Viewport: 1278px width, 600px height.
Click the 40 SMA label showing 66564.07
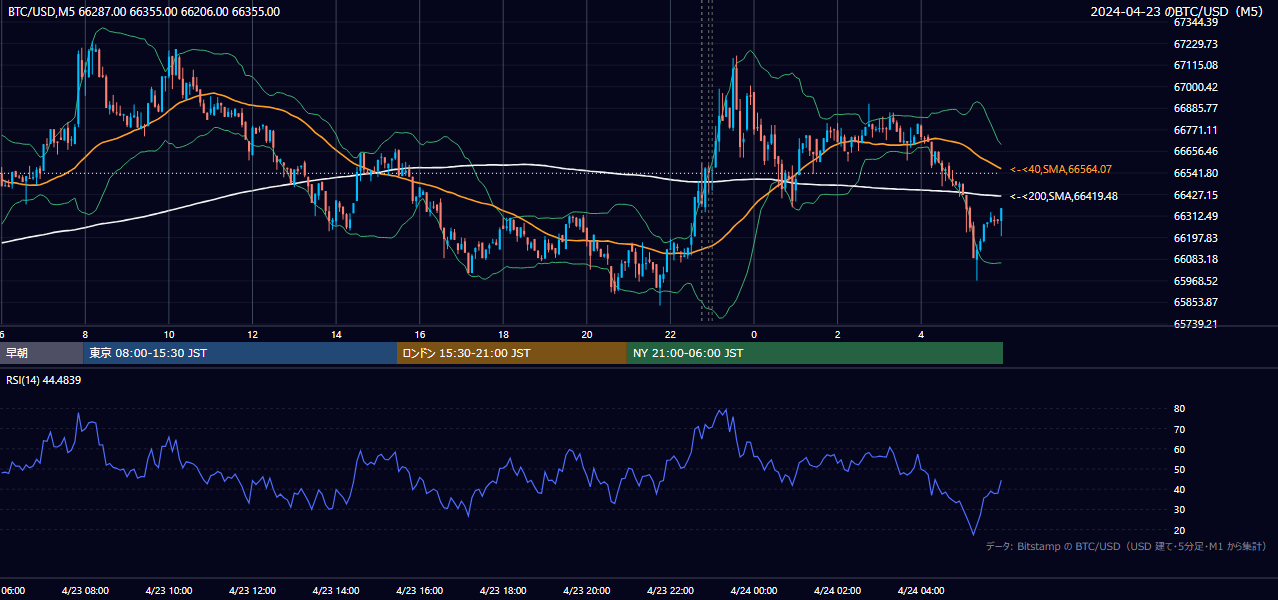tap(1061, 170)
